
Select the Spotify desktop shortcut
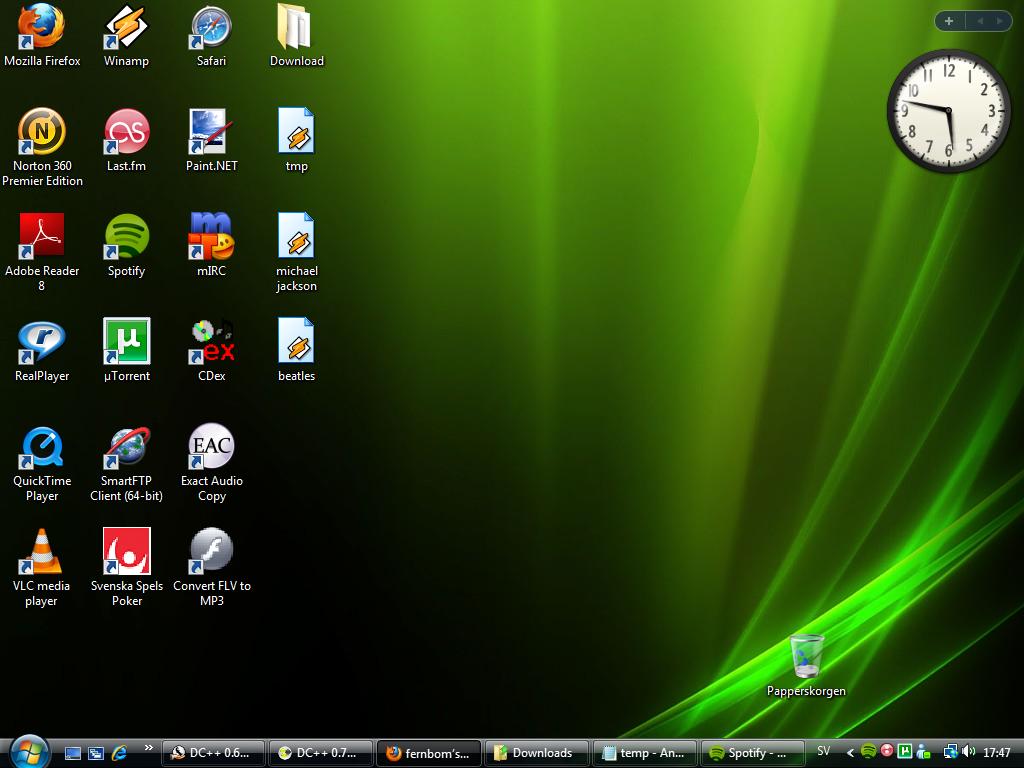click(x=126, y=246)
